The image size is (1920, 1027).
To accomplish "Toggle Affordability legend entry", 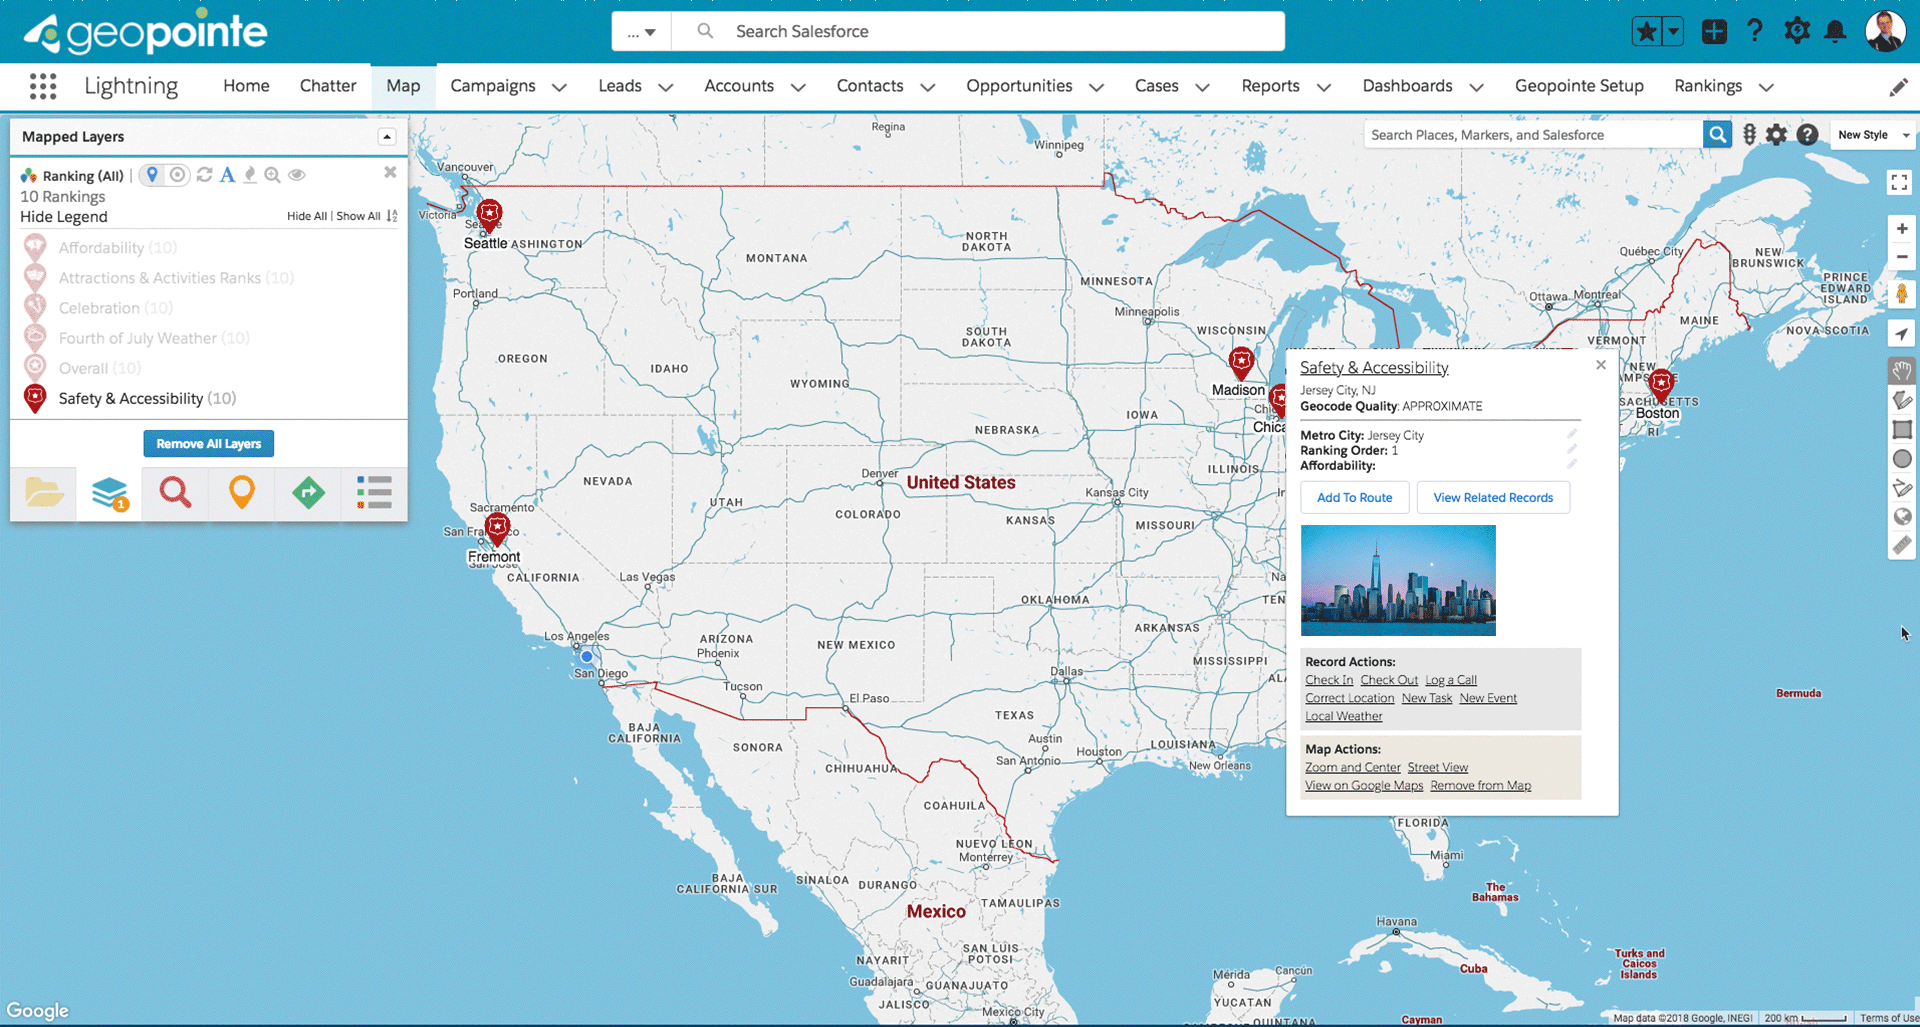I will click(99, 248).
